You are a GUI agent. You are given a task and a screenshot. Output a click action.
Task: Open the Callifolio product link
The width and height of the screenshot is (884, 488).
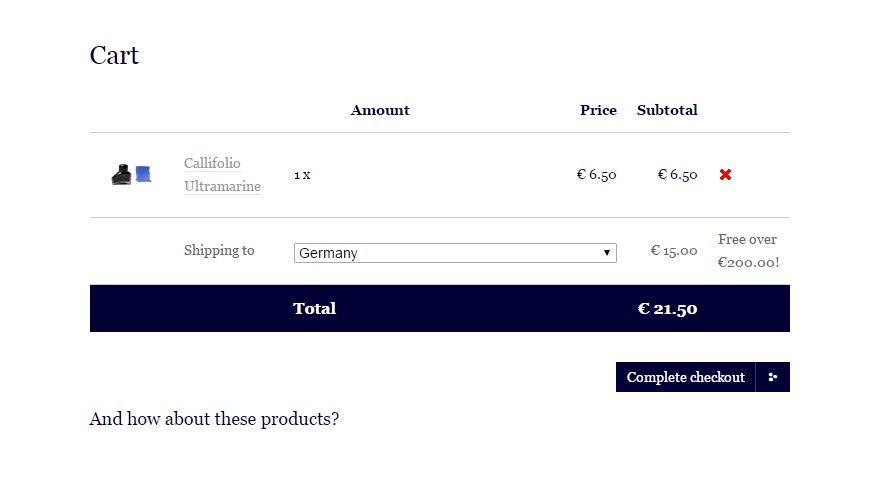(x=212, y=163)
